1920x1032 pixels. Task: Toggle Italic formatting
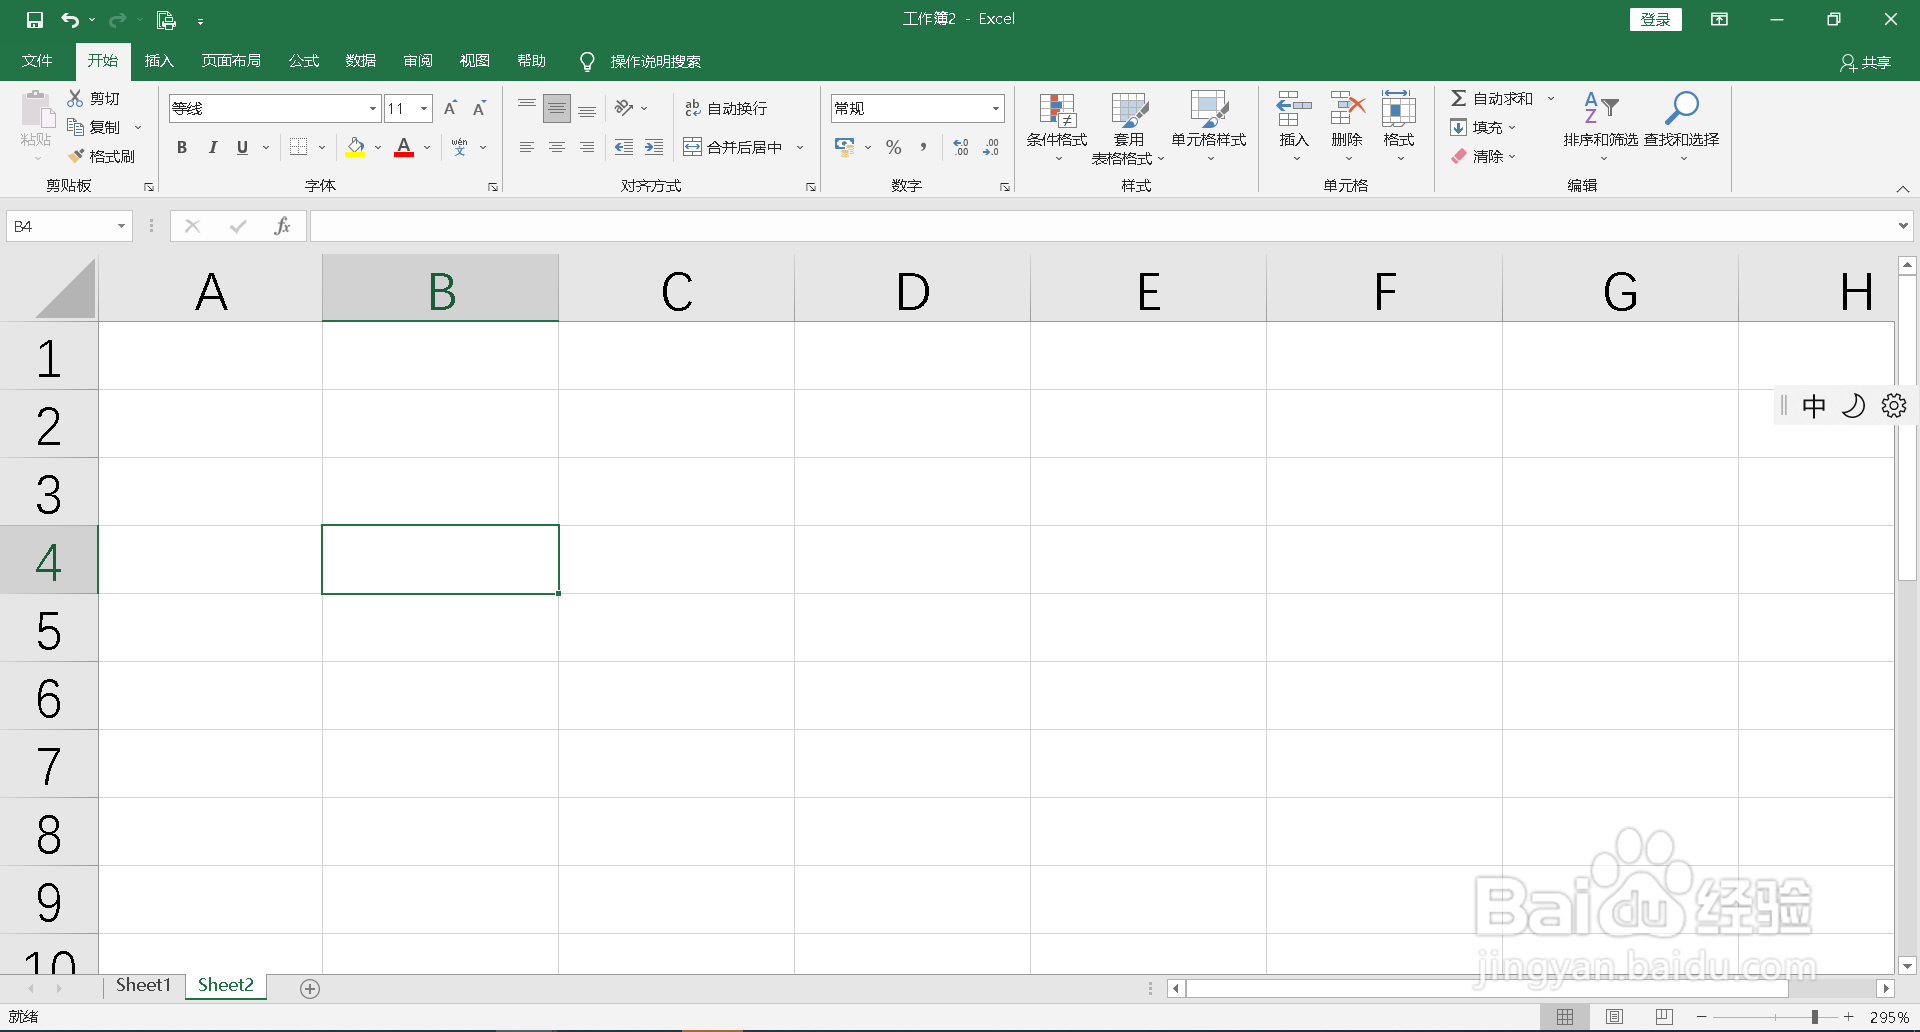pyautogui.click(x=212, y=147)
